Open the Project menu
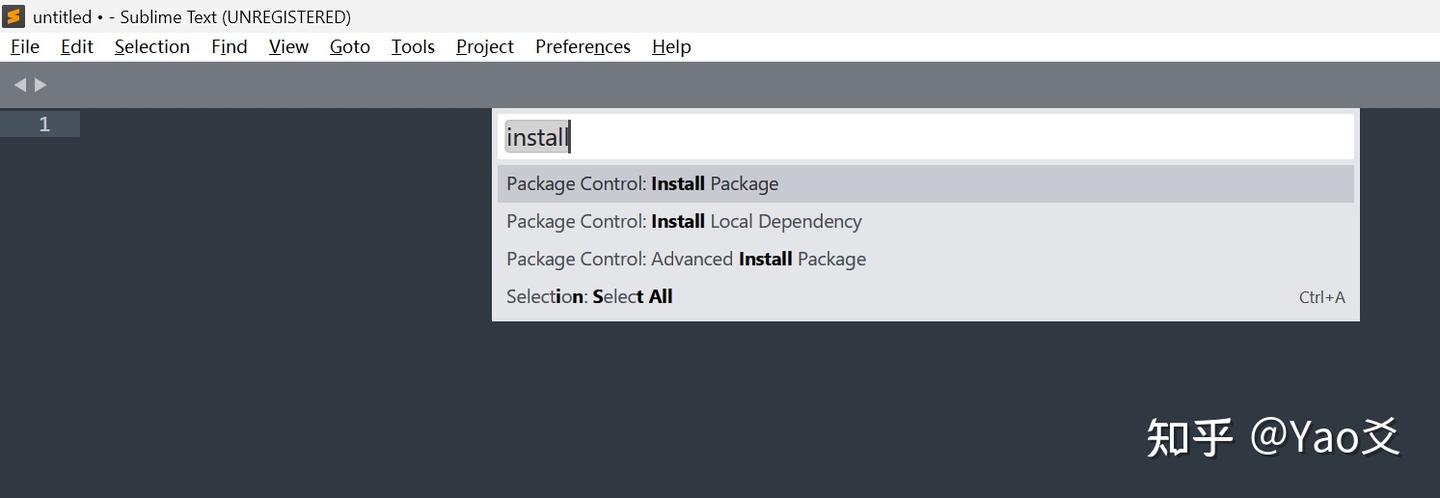This screenshot has width=1440, height=498. [485, 47]
